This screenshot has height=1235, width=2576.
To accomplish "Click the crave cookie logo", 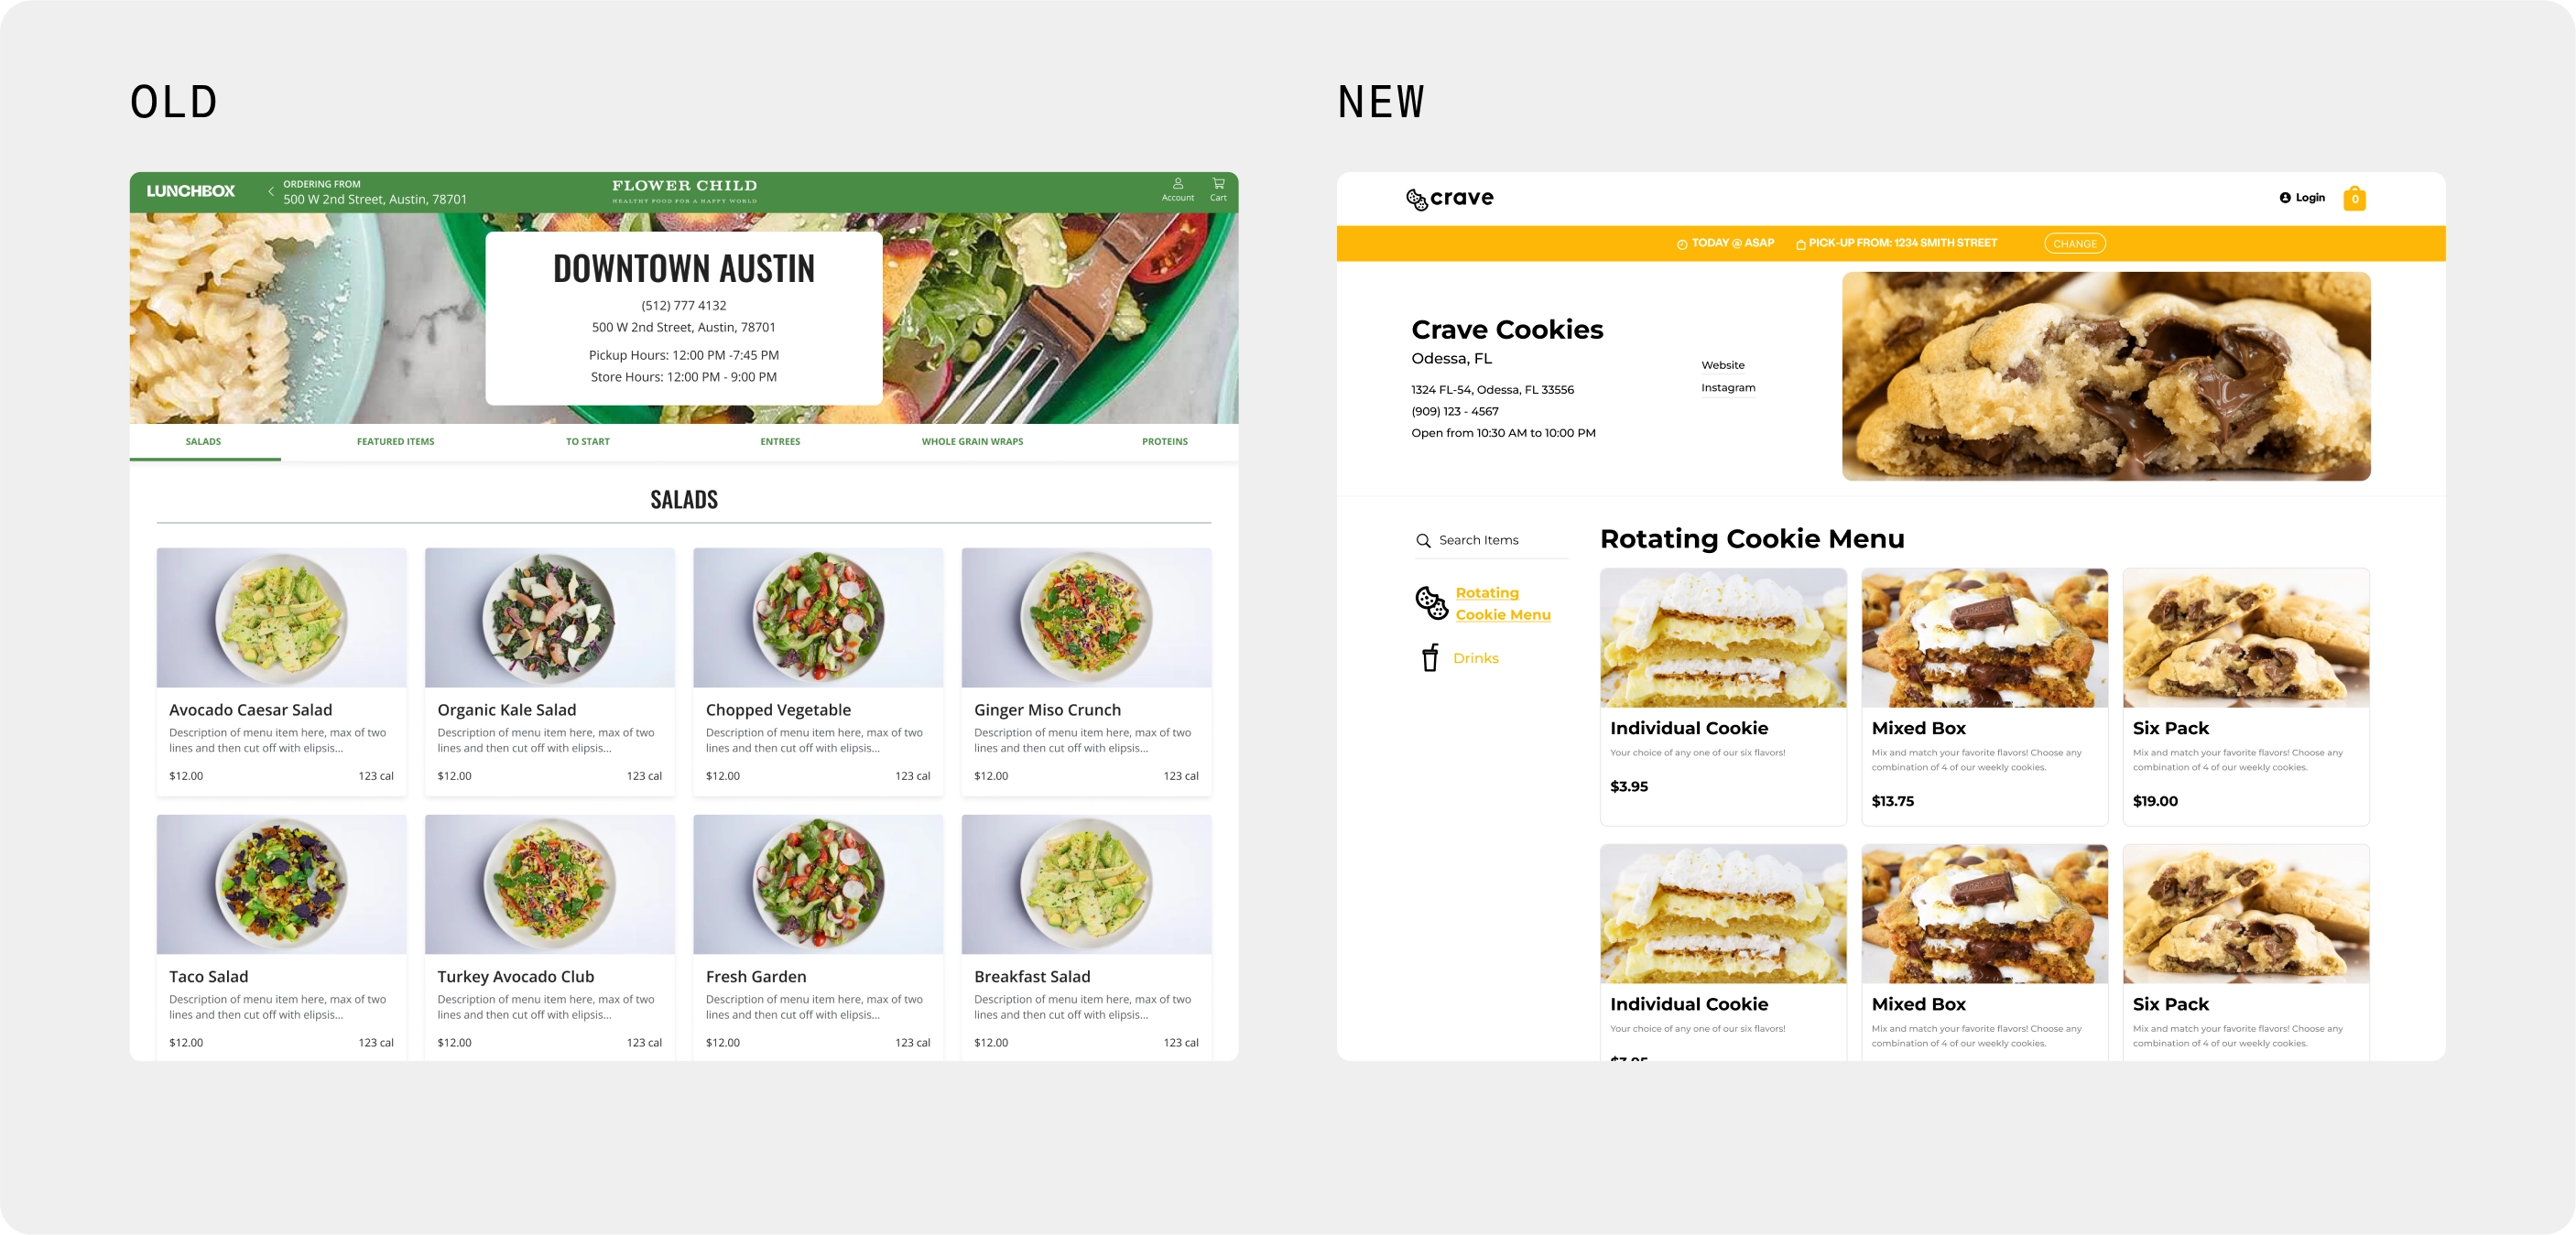I will point(1449,198).
